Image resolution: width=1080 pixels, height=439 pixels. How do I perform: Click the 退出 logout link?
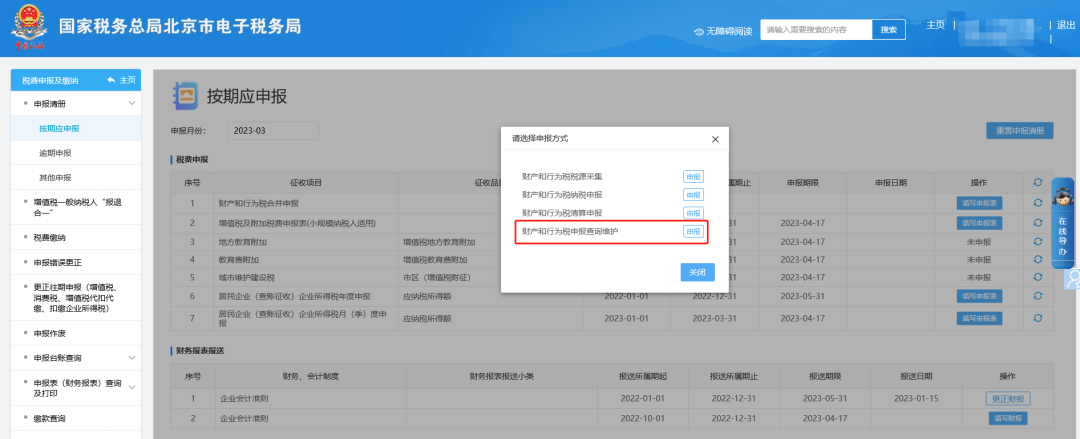pyautogui.click(x=1066, y=25)
